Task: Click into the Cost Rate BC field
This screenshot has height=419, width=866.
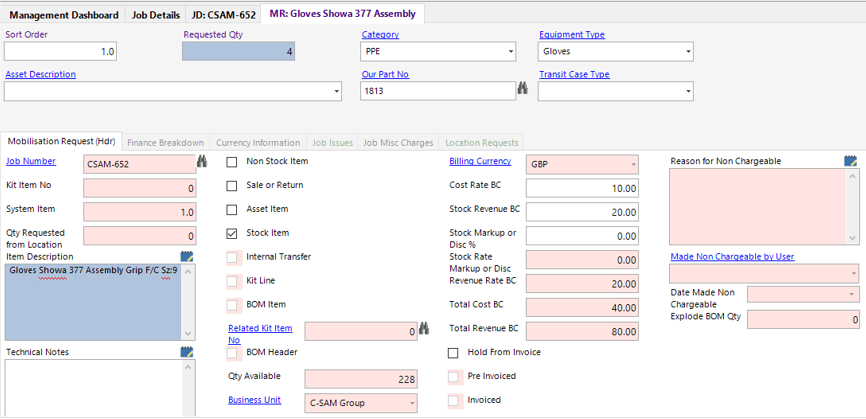Action: pyautogui.click(x=582, y=188)
